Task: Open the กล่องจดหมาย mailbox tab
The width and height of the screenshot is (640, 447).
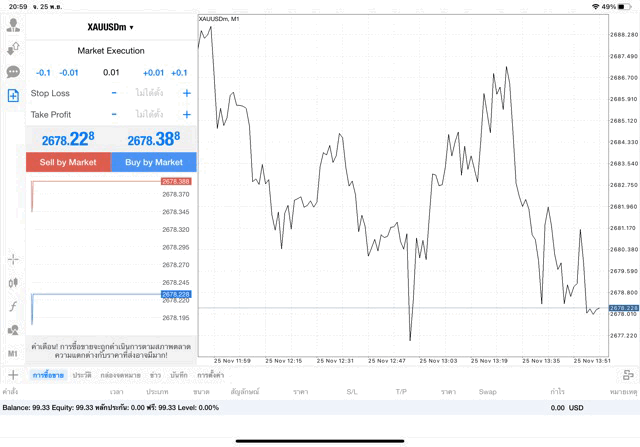Action: tap(119, 374)
